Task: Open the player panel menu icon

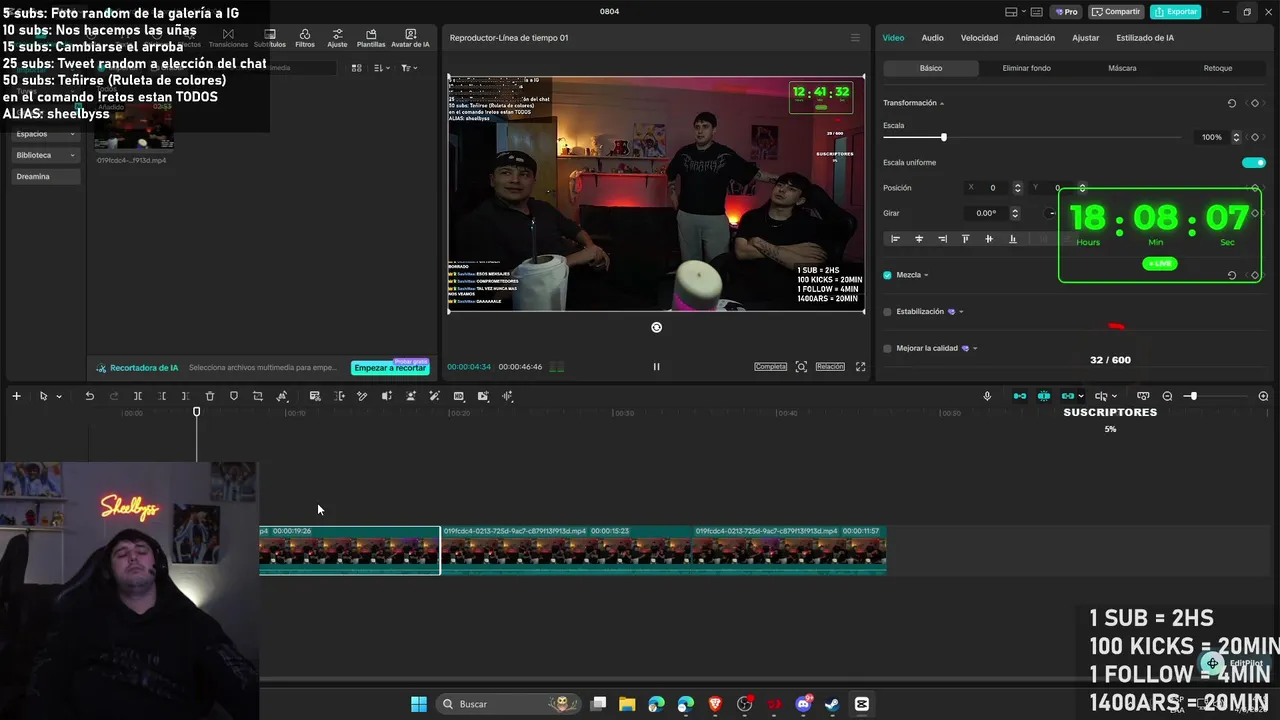Action: coord(855,38)
